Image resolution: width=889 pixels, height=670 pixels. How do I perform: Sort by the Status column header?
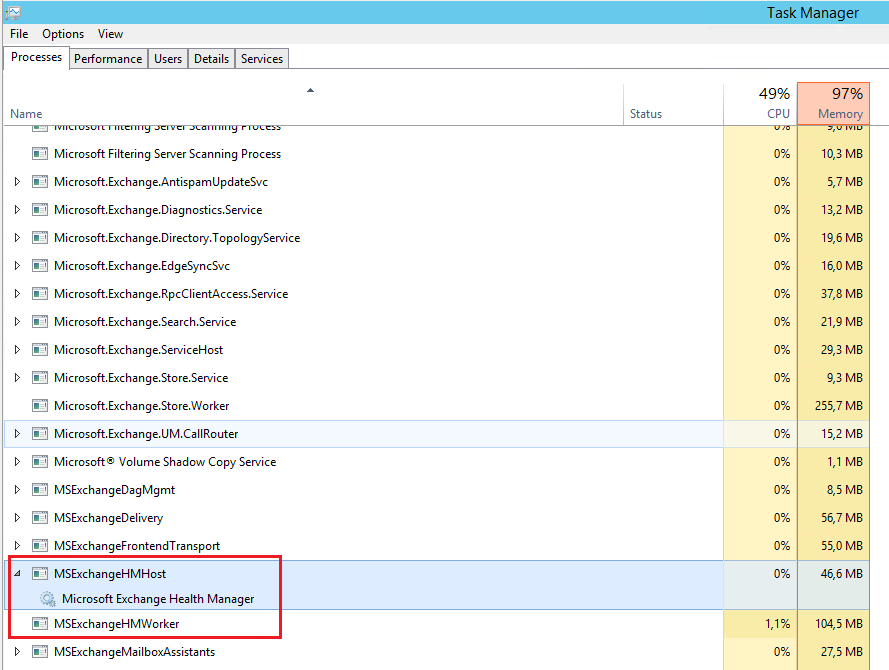click(x=674, y=104)
